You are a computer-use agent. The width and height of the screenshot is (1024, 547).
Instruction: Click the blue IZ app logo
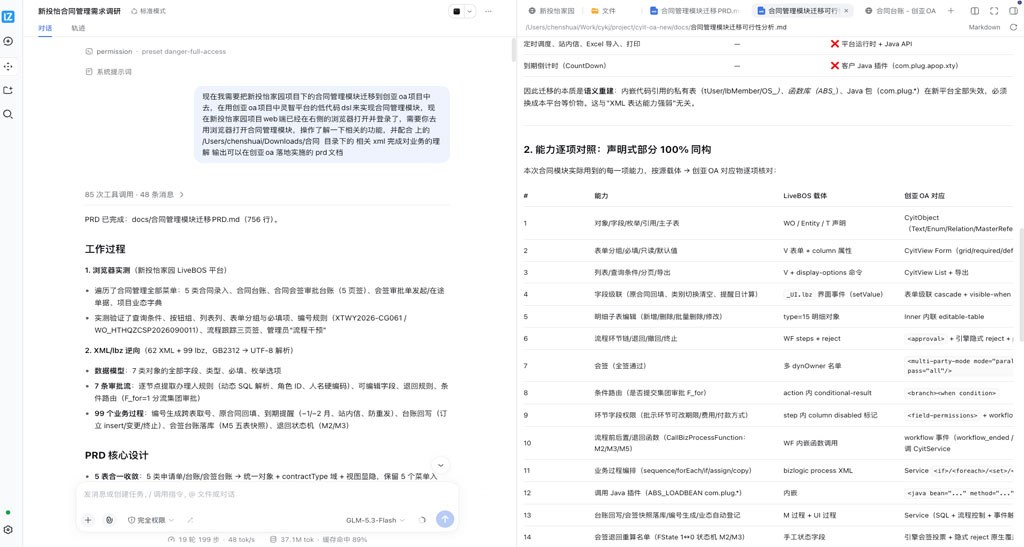(8, 16)
